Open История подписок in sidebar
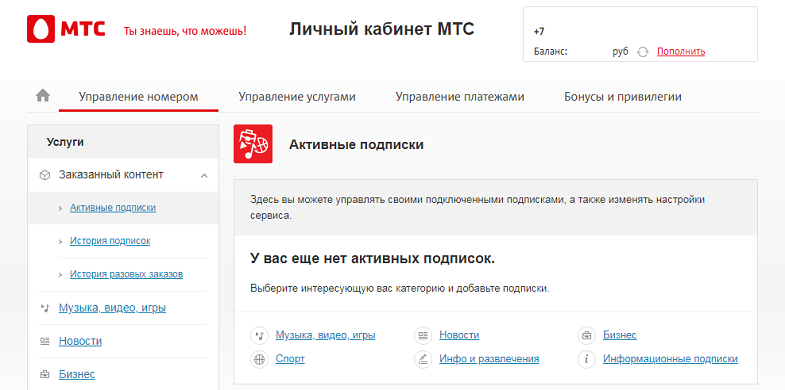 tap(110, 241)
